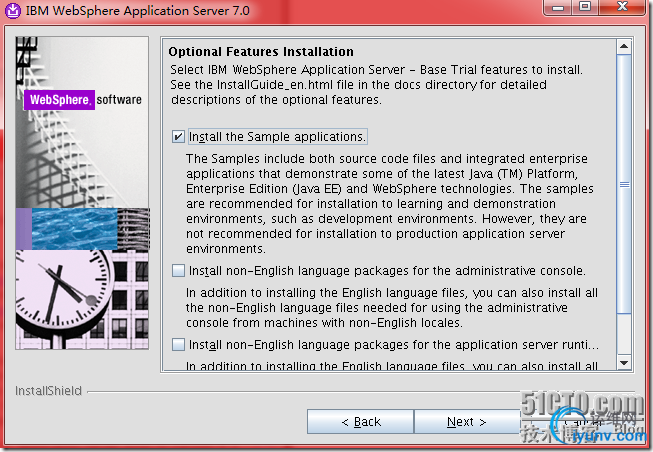The width and height of the screenshot is (653, 452).
Task: Click the title text IBM WebSphere Application Server 7.0
Action: coord(138,10)
